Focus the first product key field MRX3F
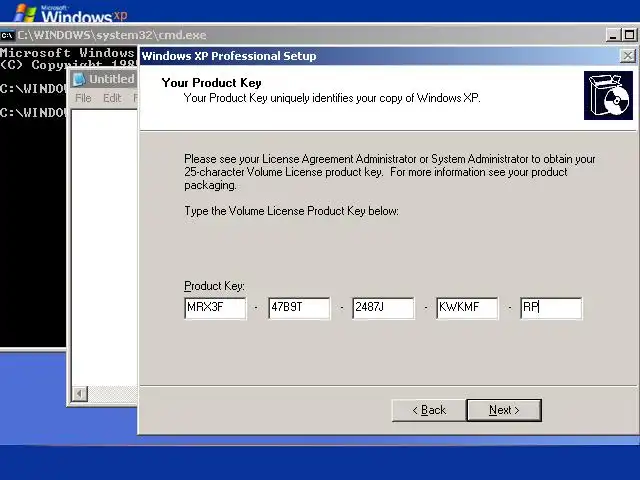This screenshot has height=480, width=640. [215, 308]
